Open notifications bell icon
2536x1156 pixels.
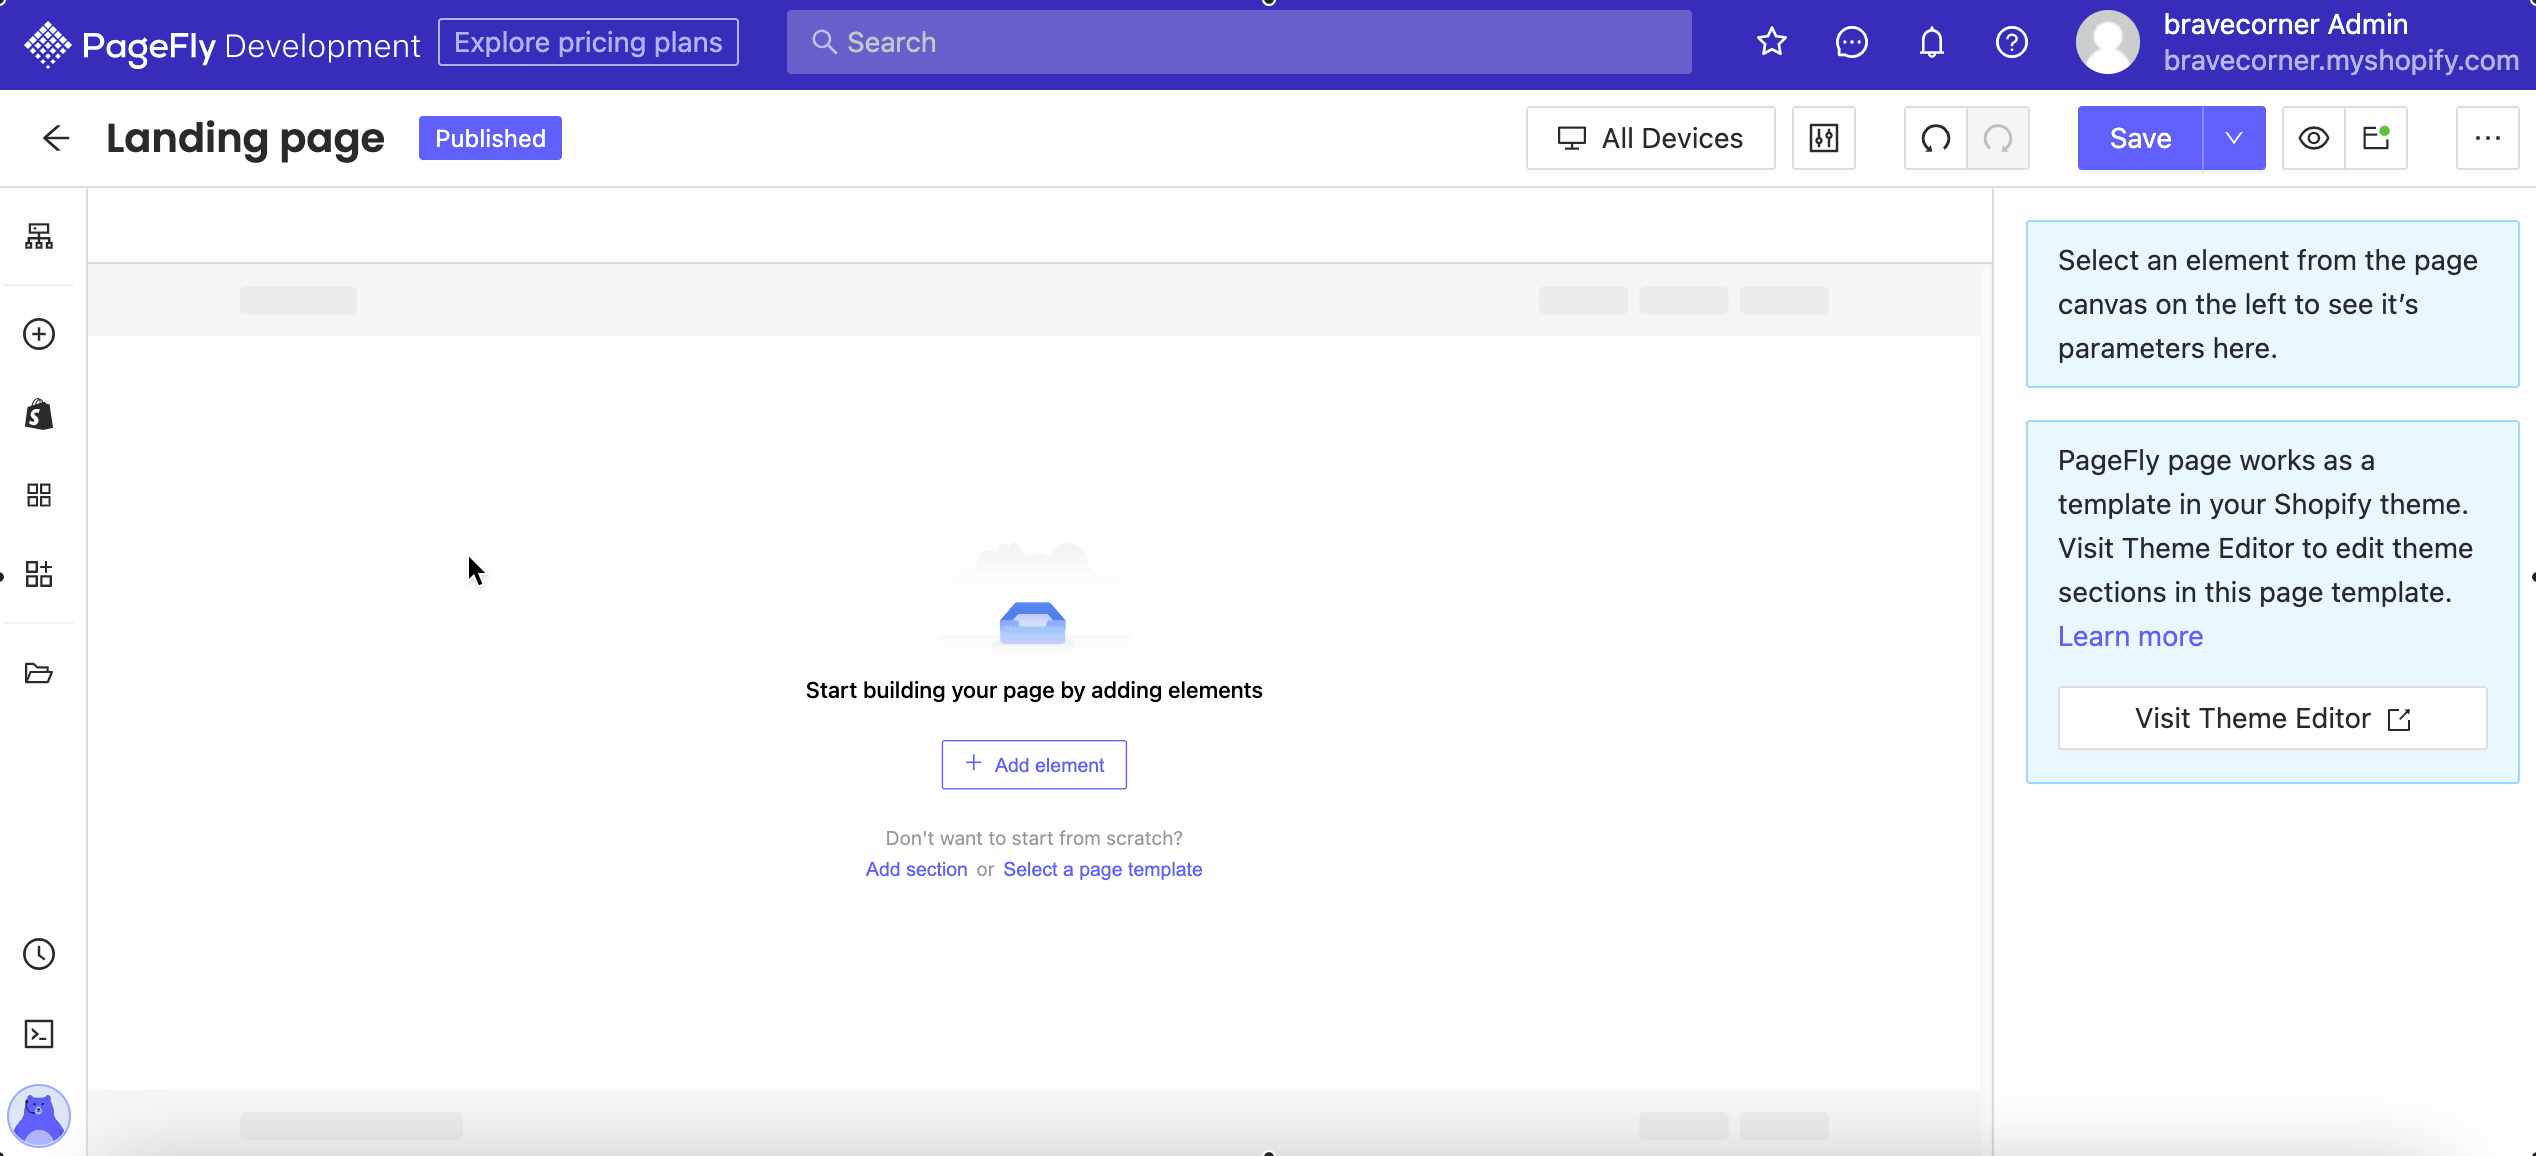tap(1931, 42)
